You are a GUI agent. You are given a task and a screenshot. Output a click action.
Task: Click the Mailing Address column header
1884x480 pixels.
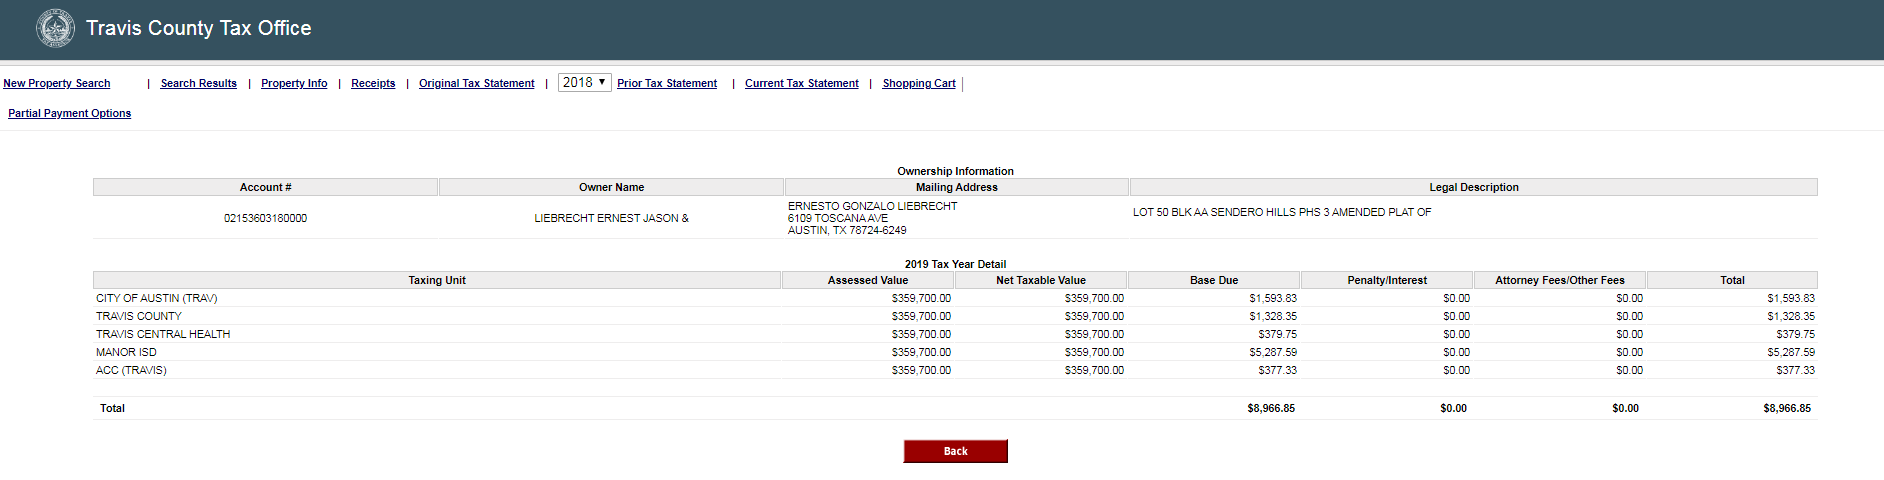pyautogui.click(x=957, y=187)
